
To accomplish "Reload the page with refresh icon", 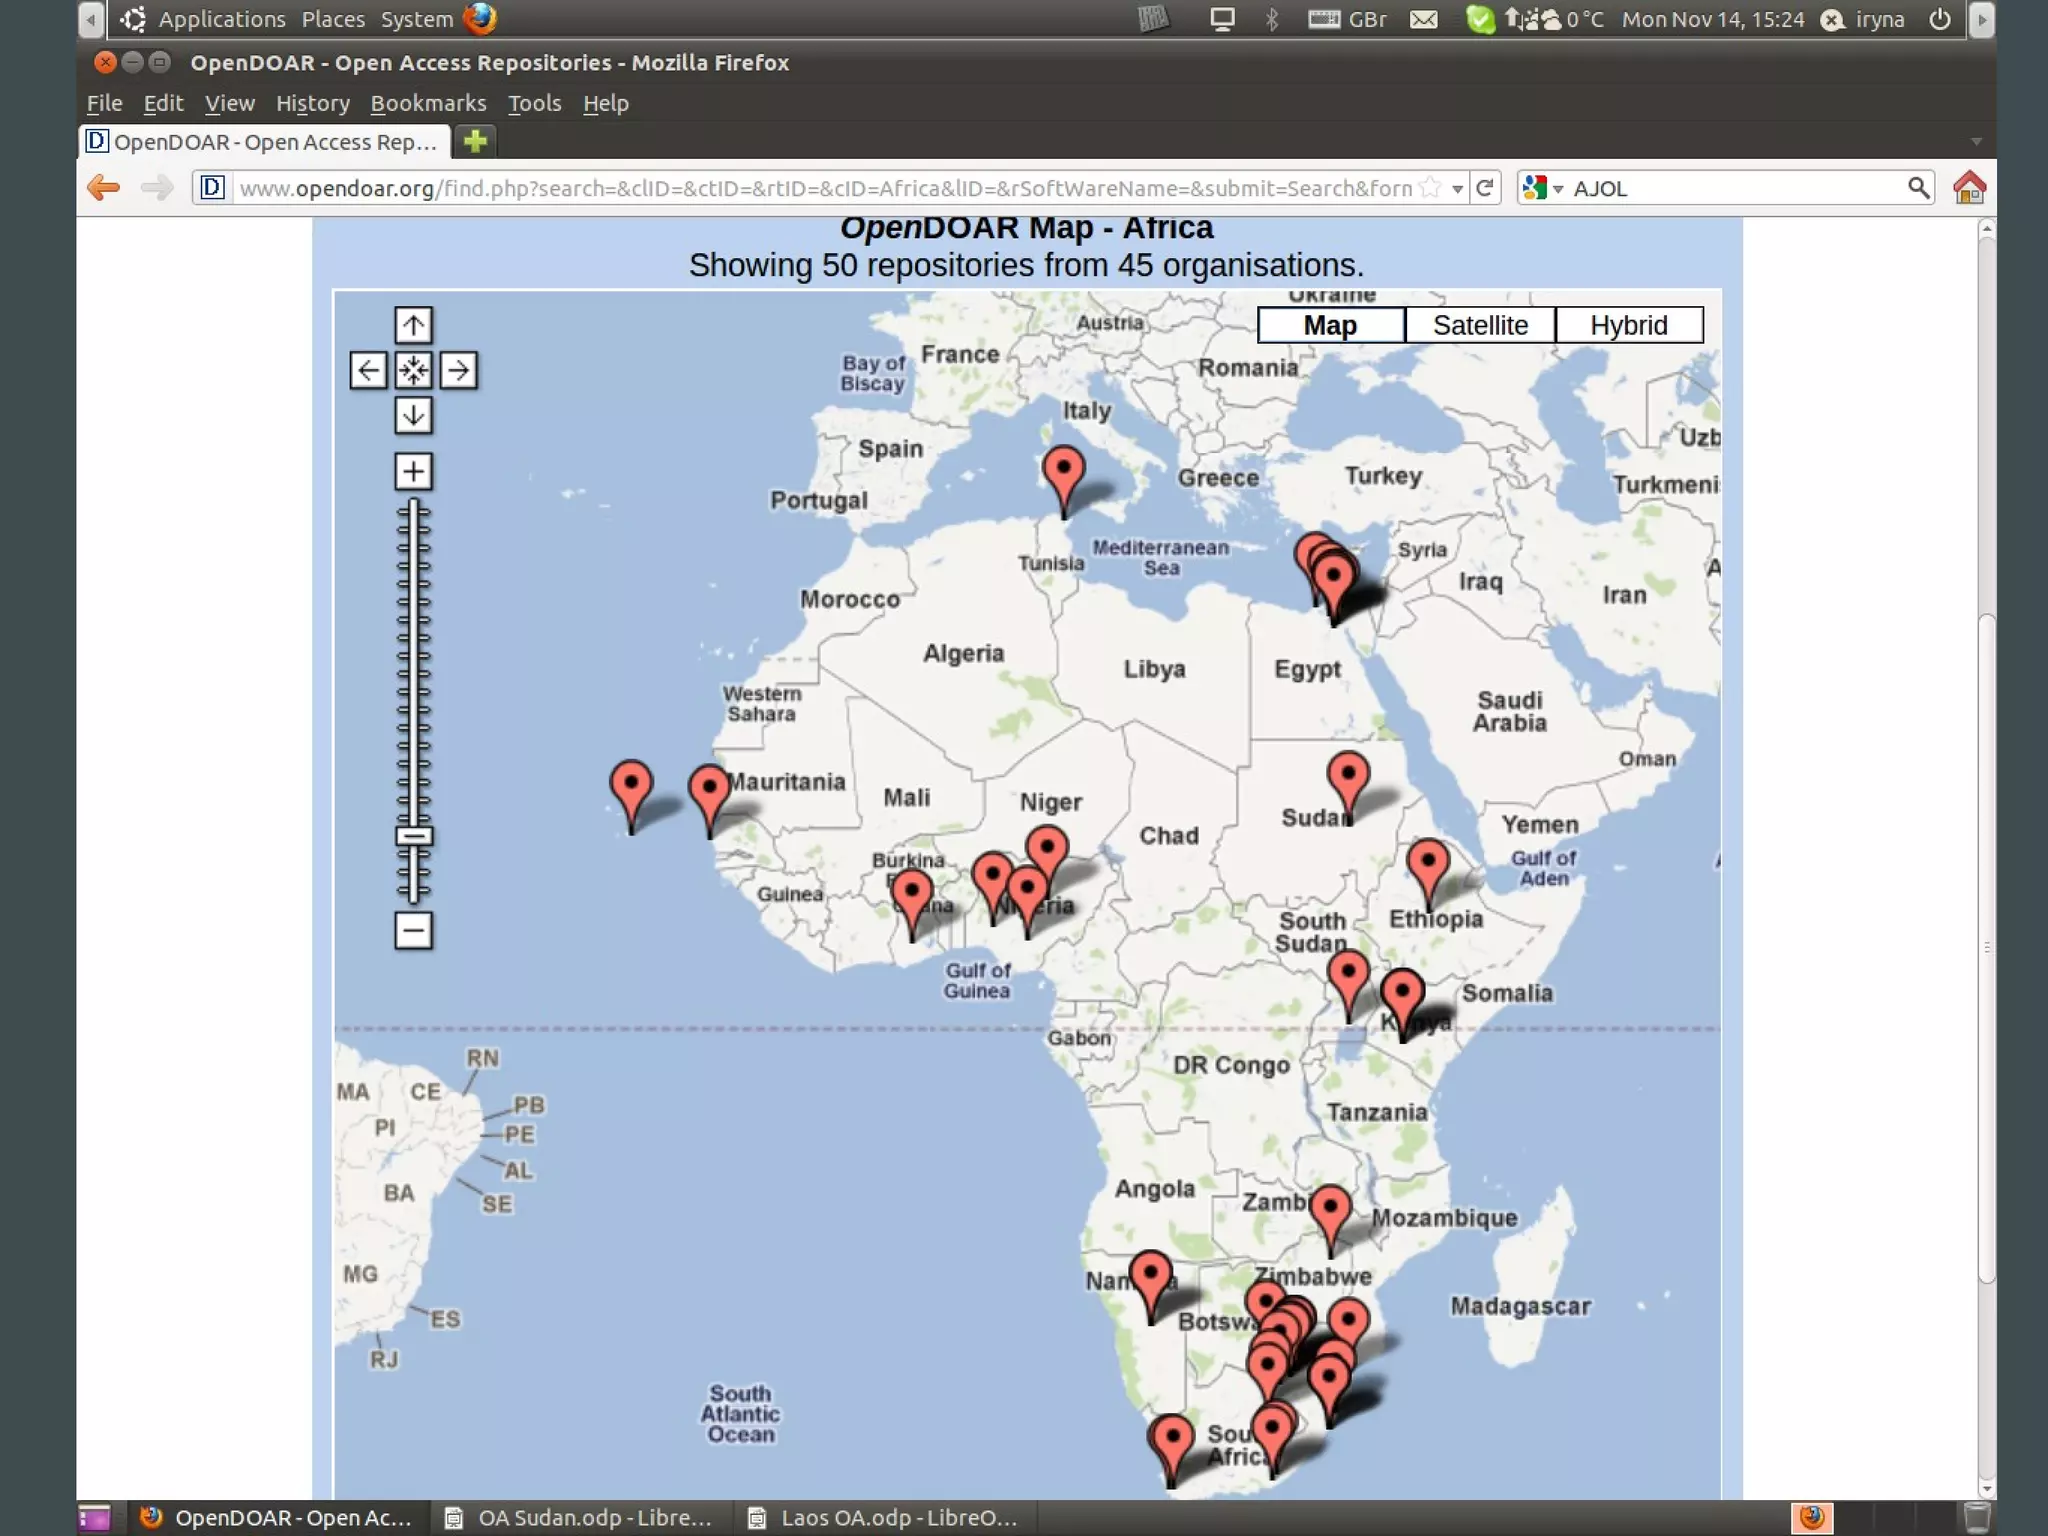I will click(1485, 188).
